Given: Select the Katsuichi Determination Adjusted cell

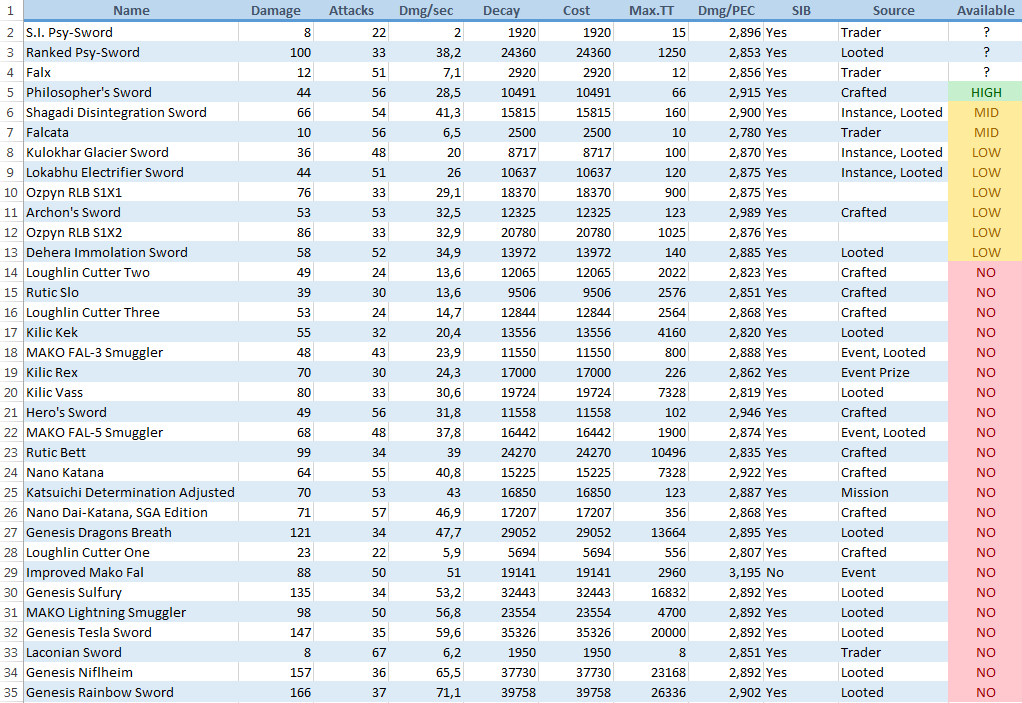Looking at the screenshot, I should [x=130, y=492].
